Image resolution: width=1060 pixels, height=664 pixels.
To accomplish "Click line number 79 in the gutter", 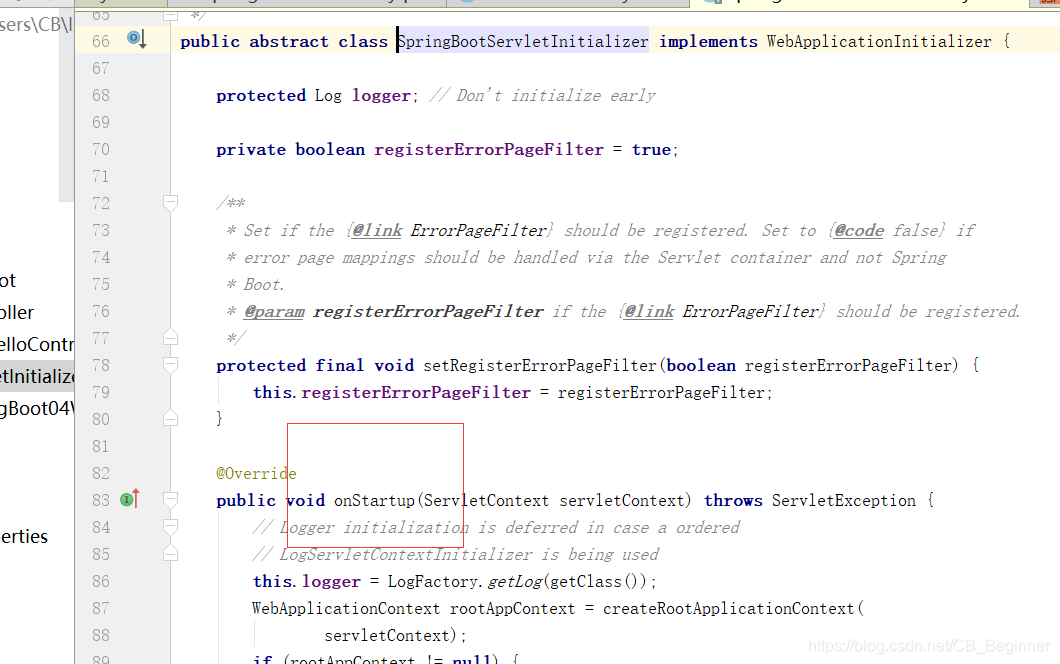I will click(x=101, y=392).
